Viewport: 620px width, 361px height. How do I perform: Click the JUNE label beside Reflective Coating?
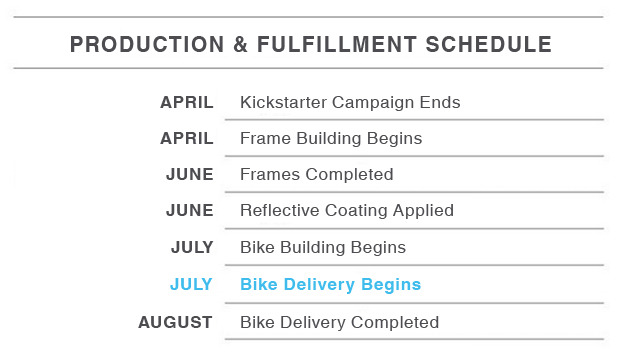[x=190, y=210]
